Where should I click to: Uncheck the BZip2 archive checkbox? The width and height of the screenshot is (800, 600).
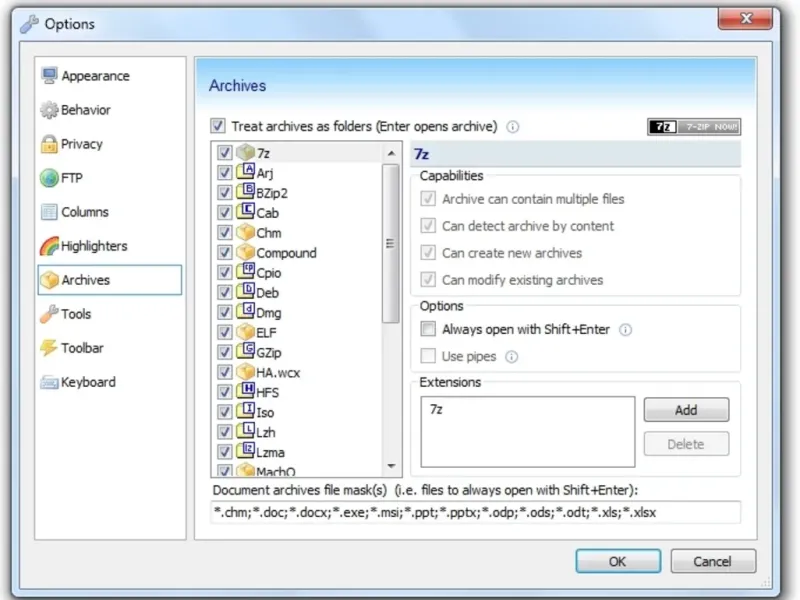[224, 192]
